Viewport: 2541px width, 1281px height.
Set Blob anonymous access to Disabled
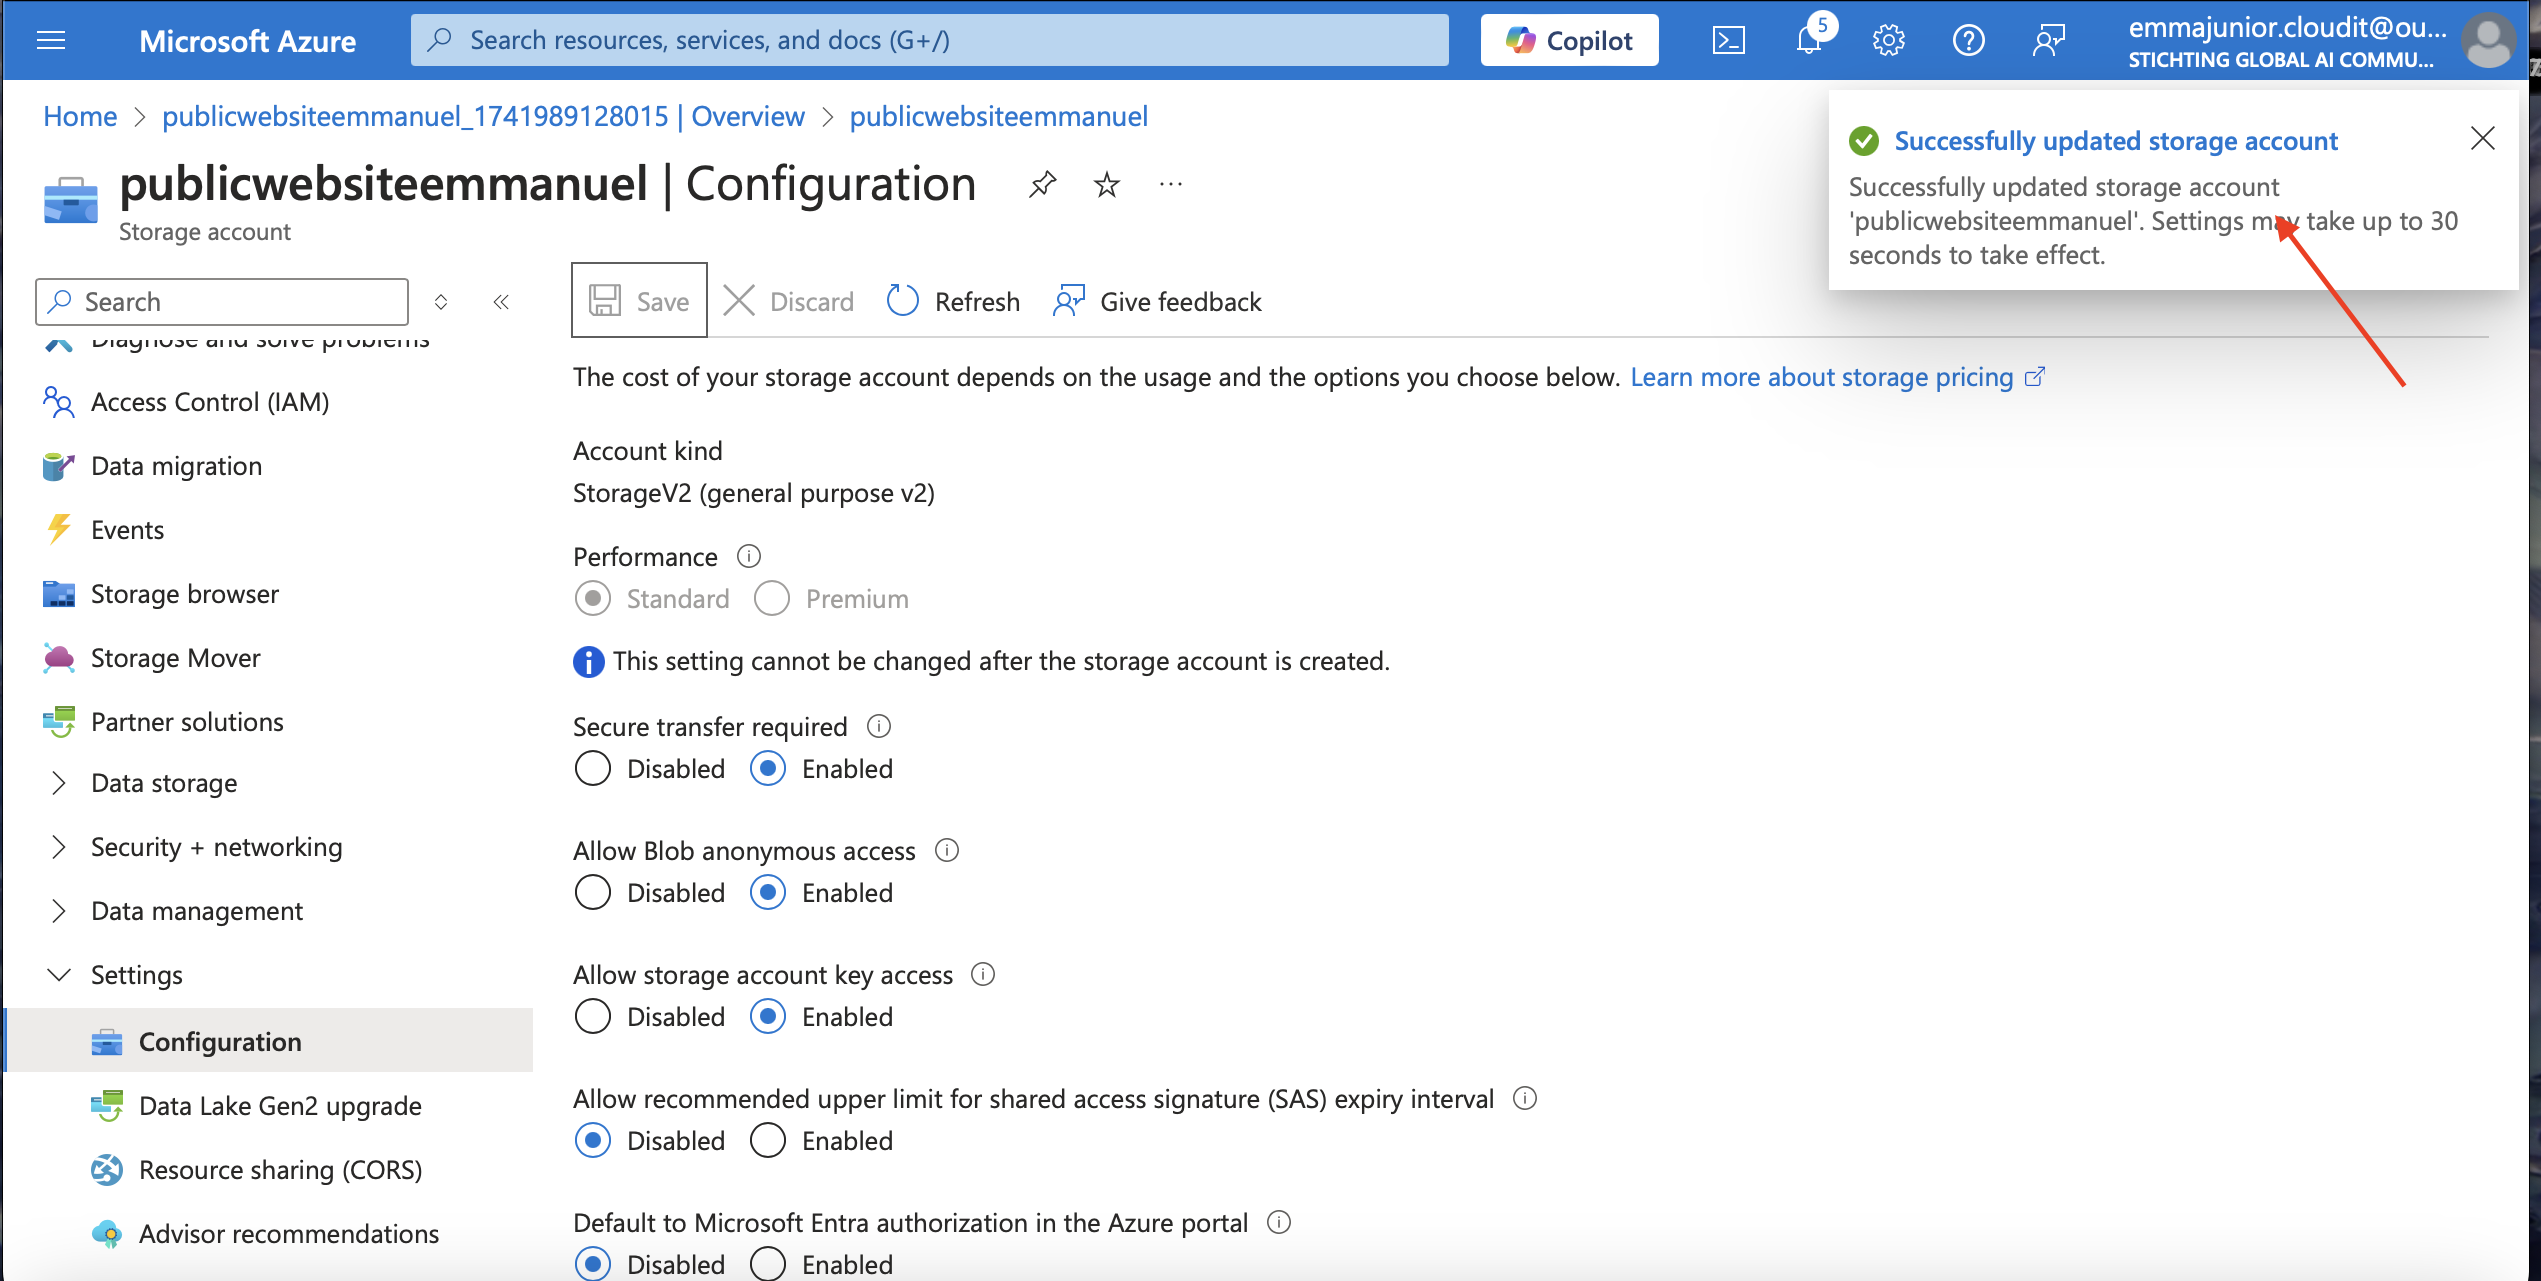coord(593,893)
